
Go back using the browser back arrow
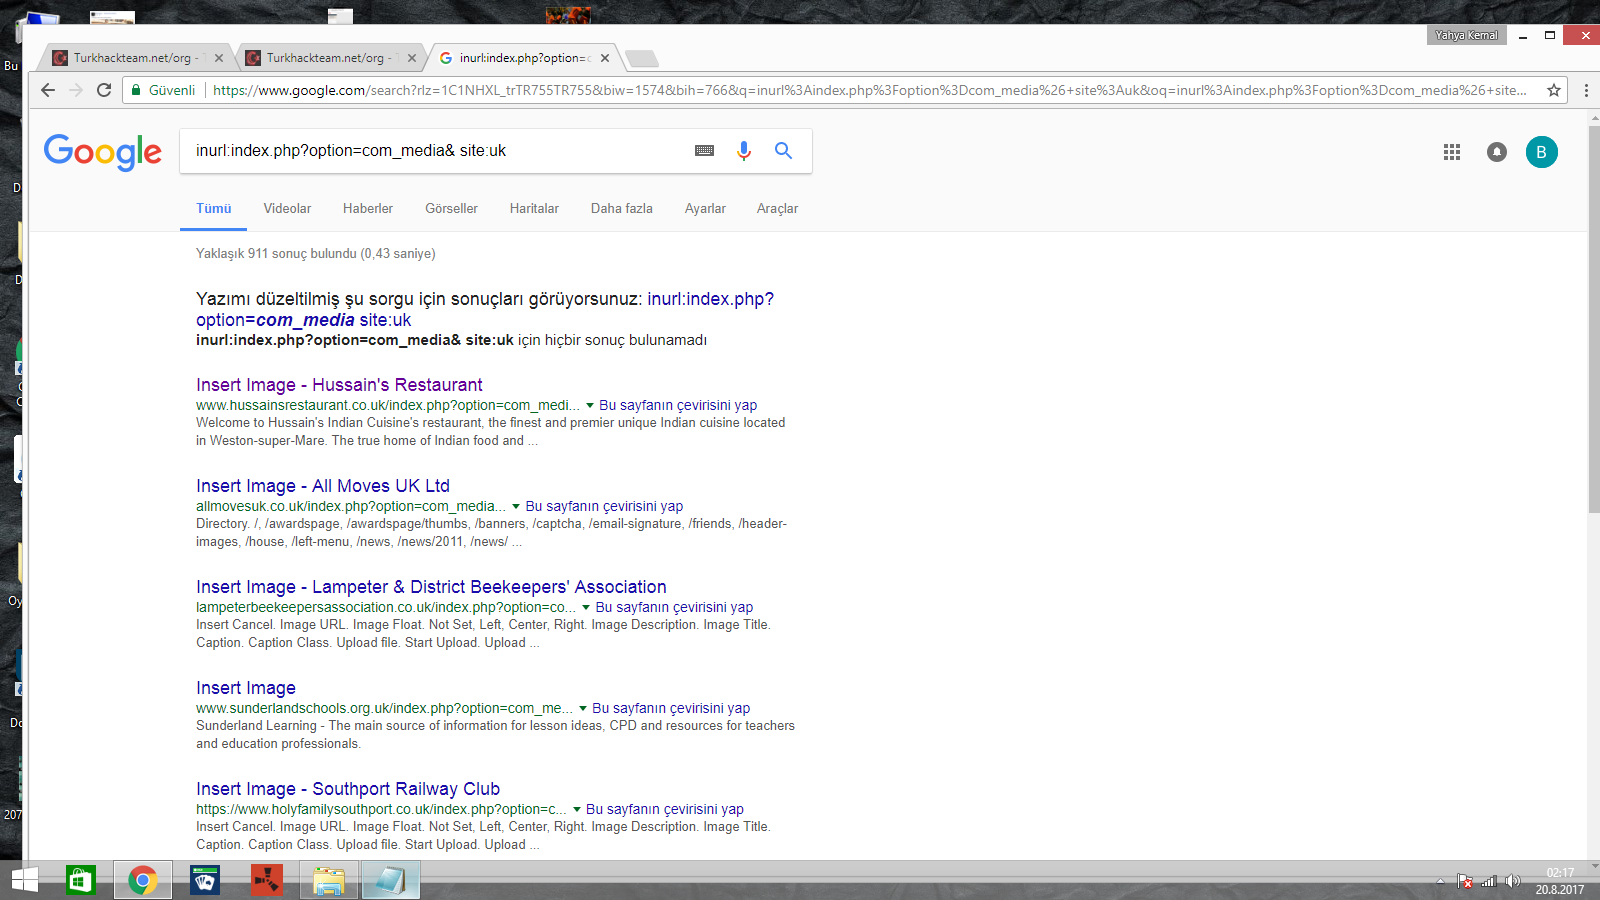48,90
